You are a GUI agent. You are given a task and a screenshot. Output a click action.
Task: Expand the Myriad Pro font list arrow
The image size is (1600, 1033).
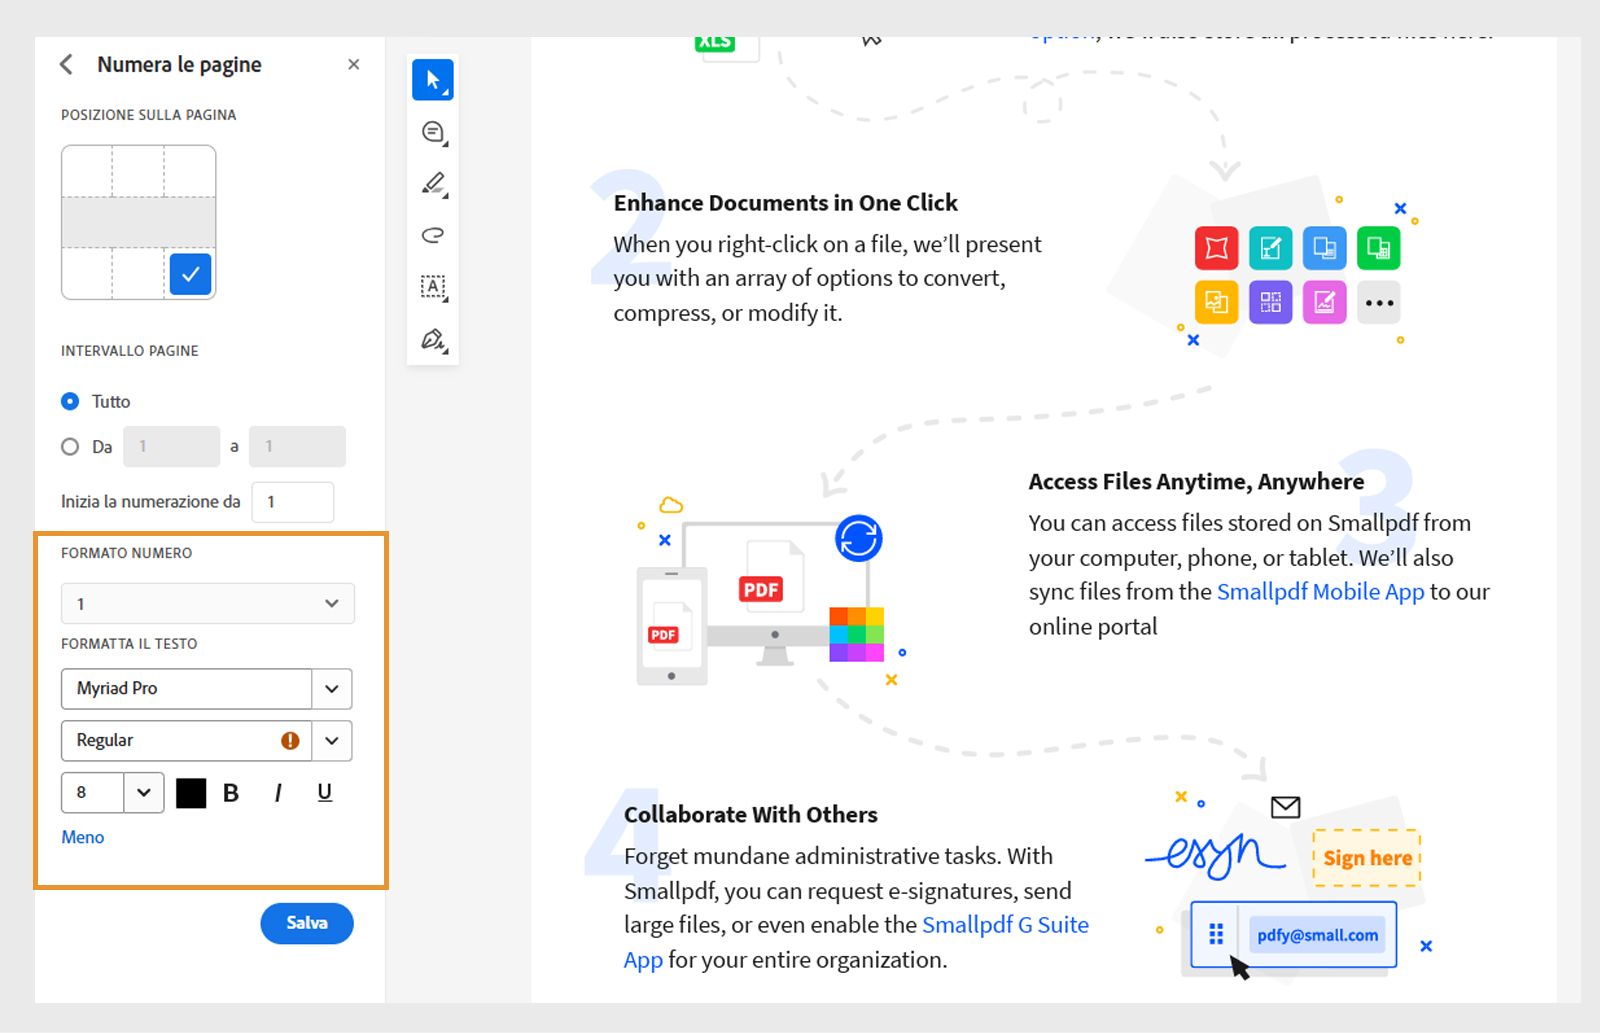point(332,689)
